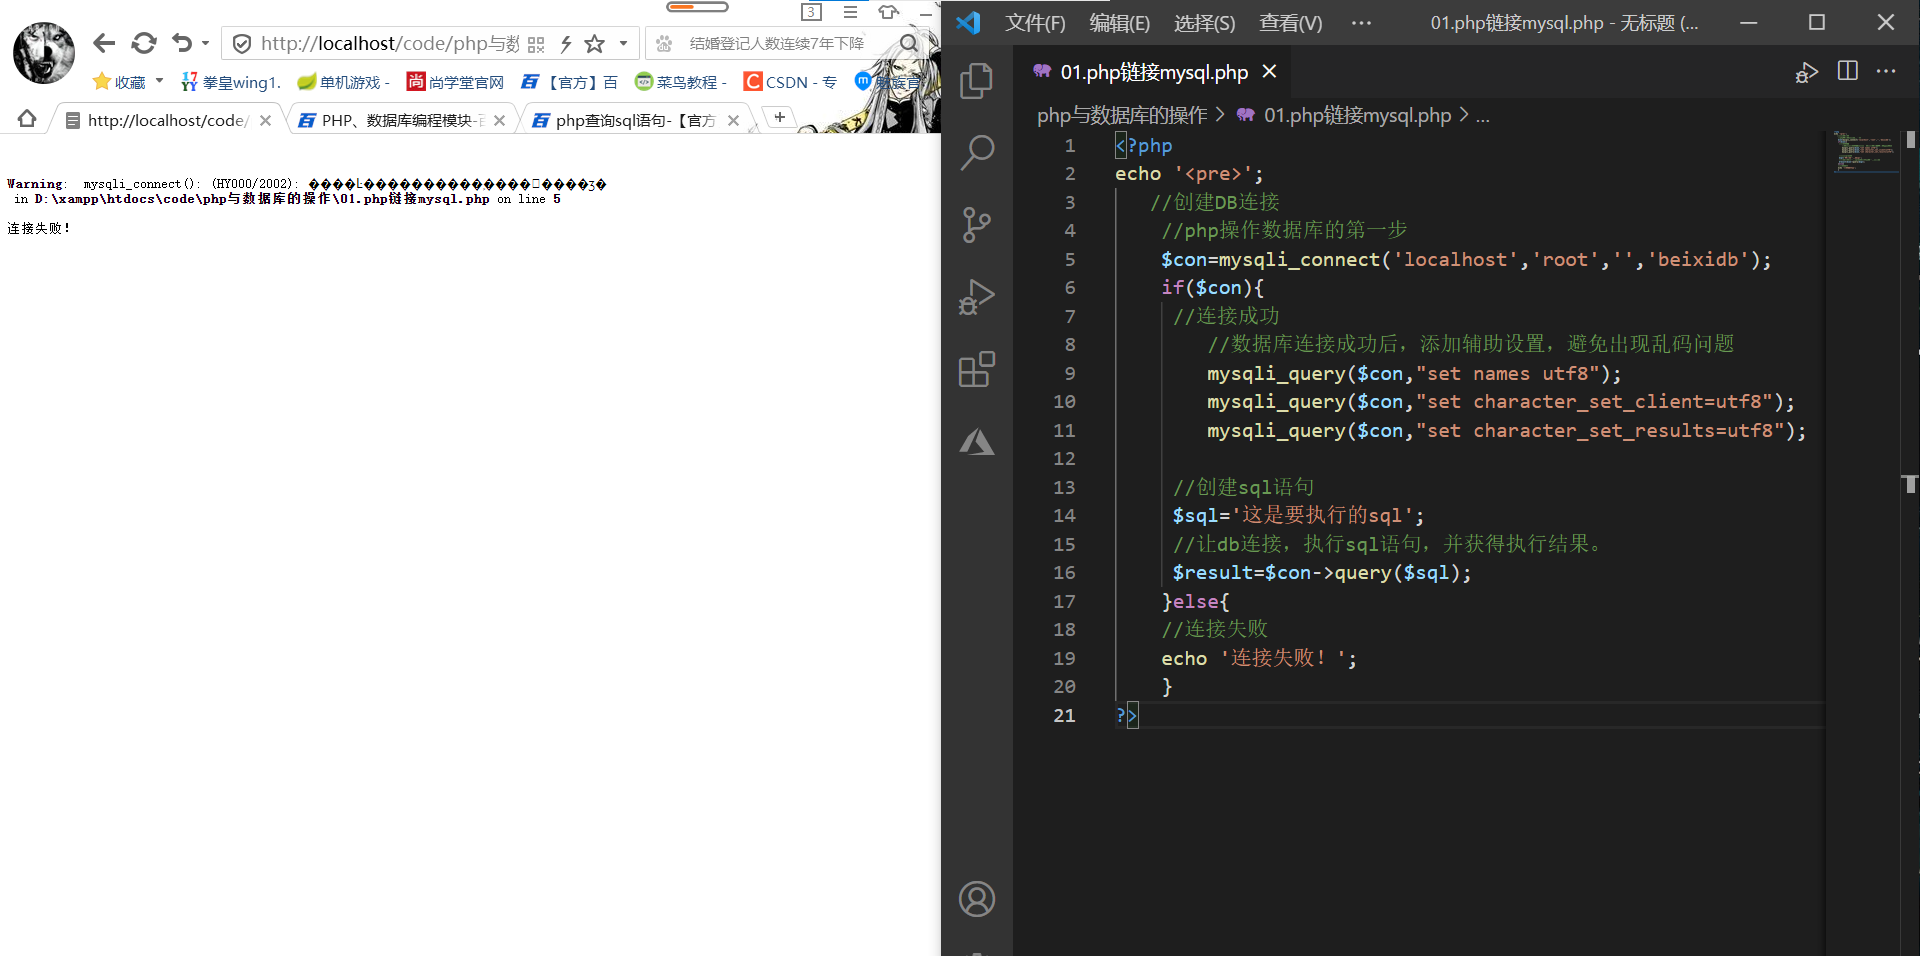Click the VS Code logo icon

click(967, 23)
